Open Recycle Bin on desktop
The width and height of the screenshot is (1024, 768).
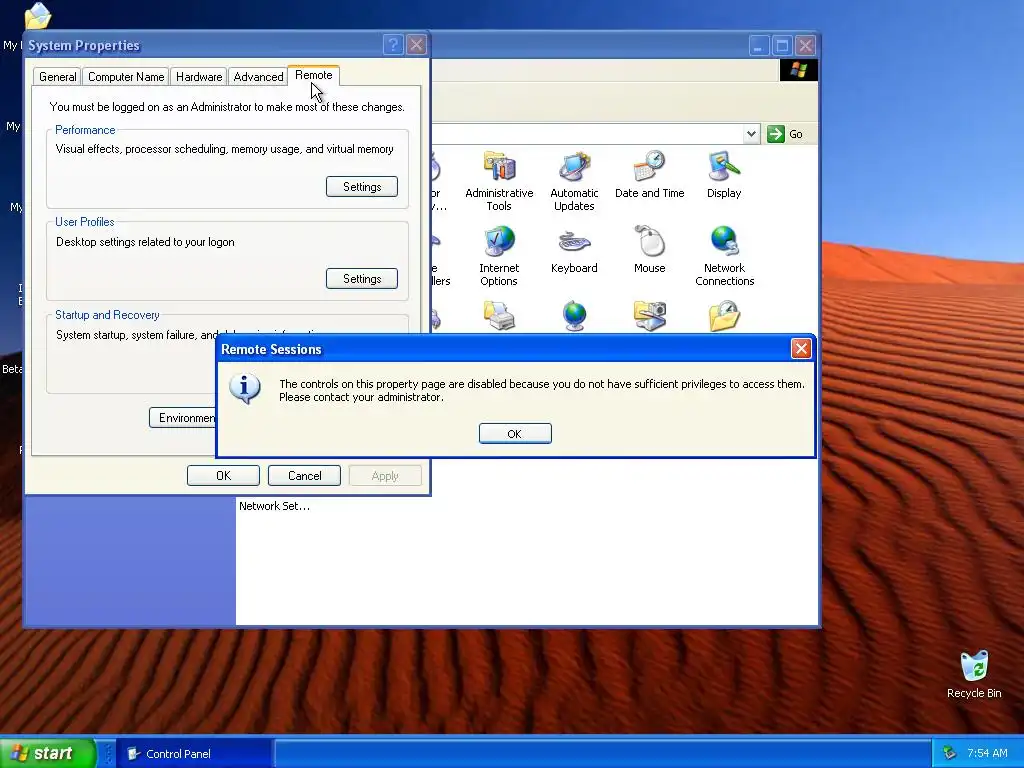pyautogui.click(x=974, y=675)
